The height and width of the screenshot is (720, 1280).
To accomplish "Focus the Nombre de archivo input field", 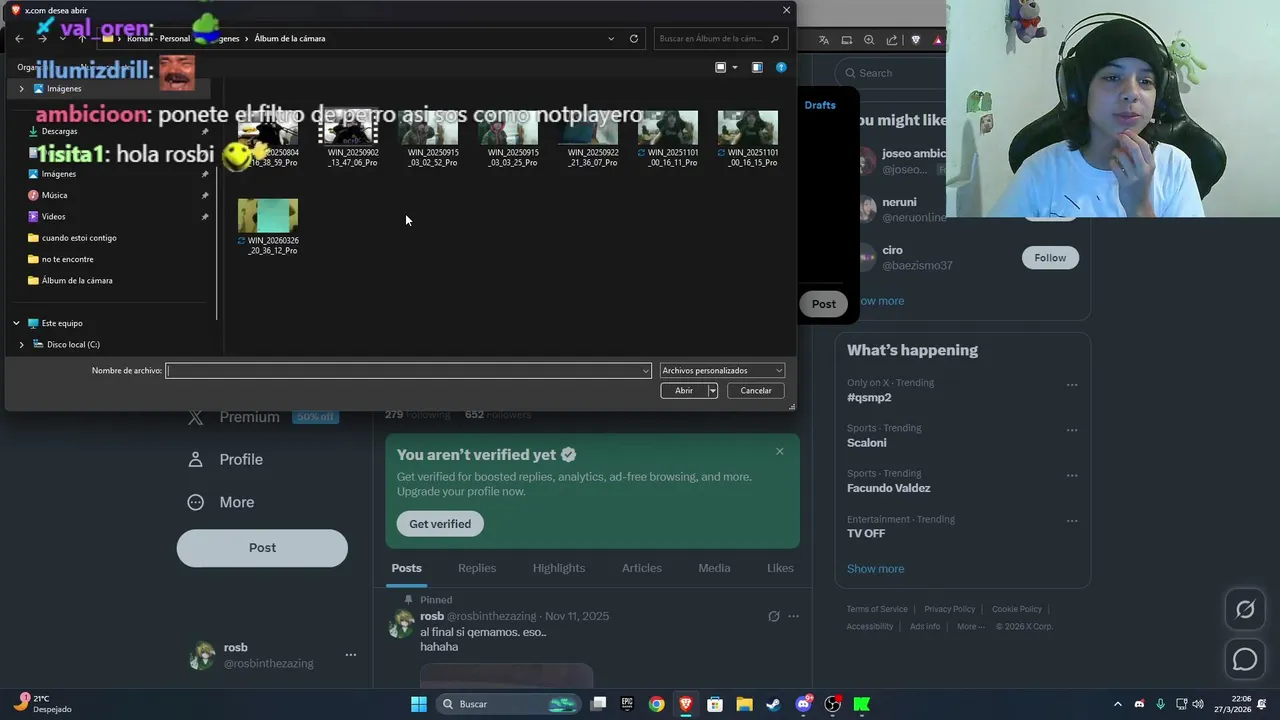I will [x=403, y=371].
